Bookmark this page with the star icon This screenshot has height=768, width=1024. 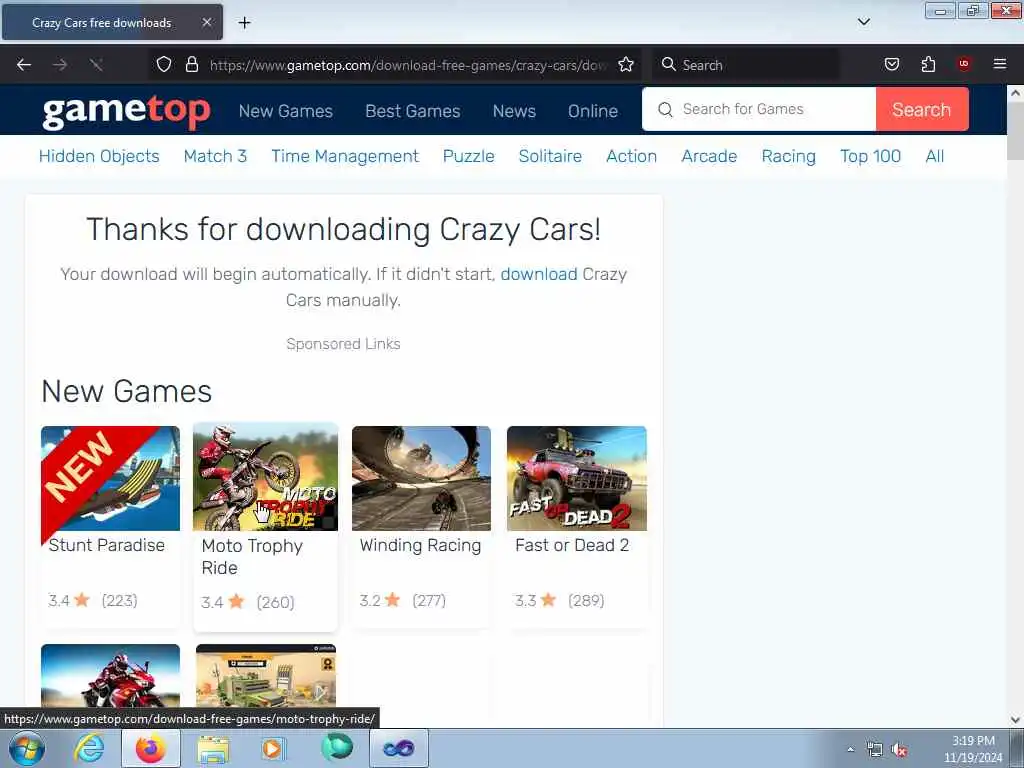626,65
